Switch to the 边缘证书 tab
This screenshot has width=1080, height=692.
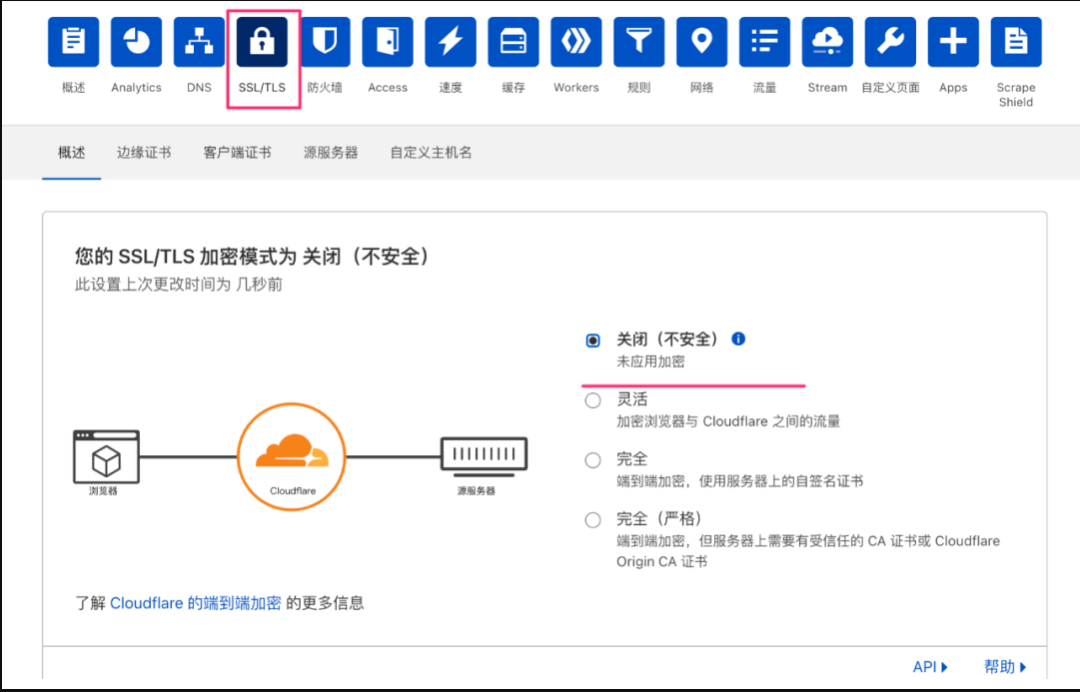[x=144, y=153]
